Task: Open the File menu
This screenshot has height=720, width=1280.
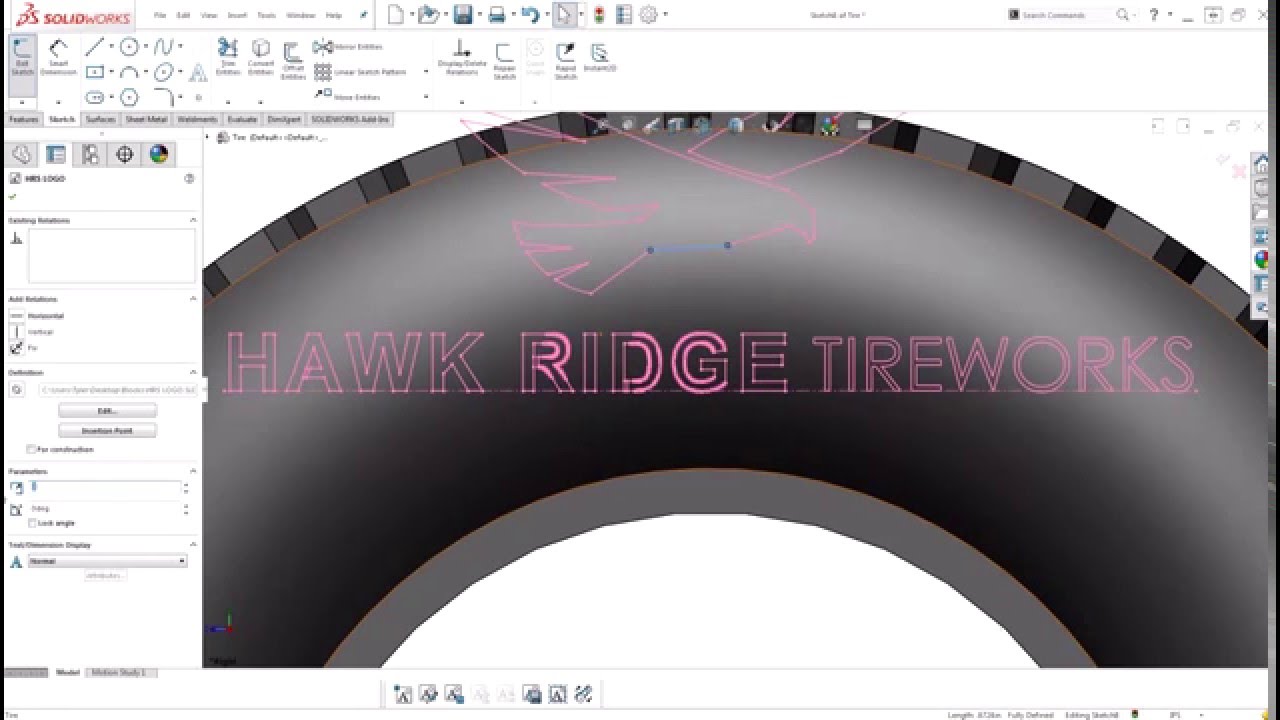Action: pyautogui.click(x=160, y=15)
